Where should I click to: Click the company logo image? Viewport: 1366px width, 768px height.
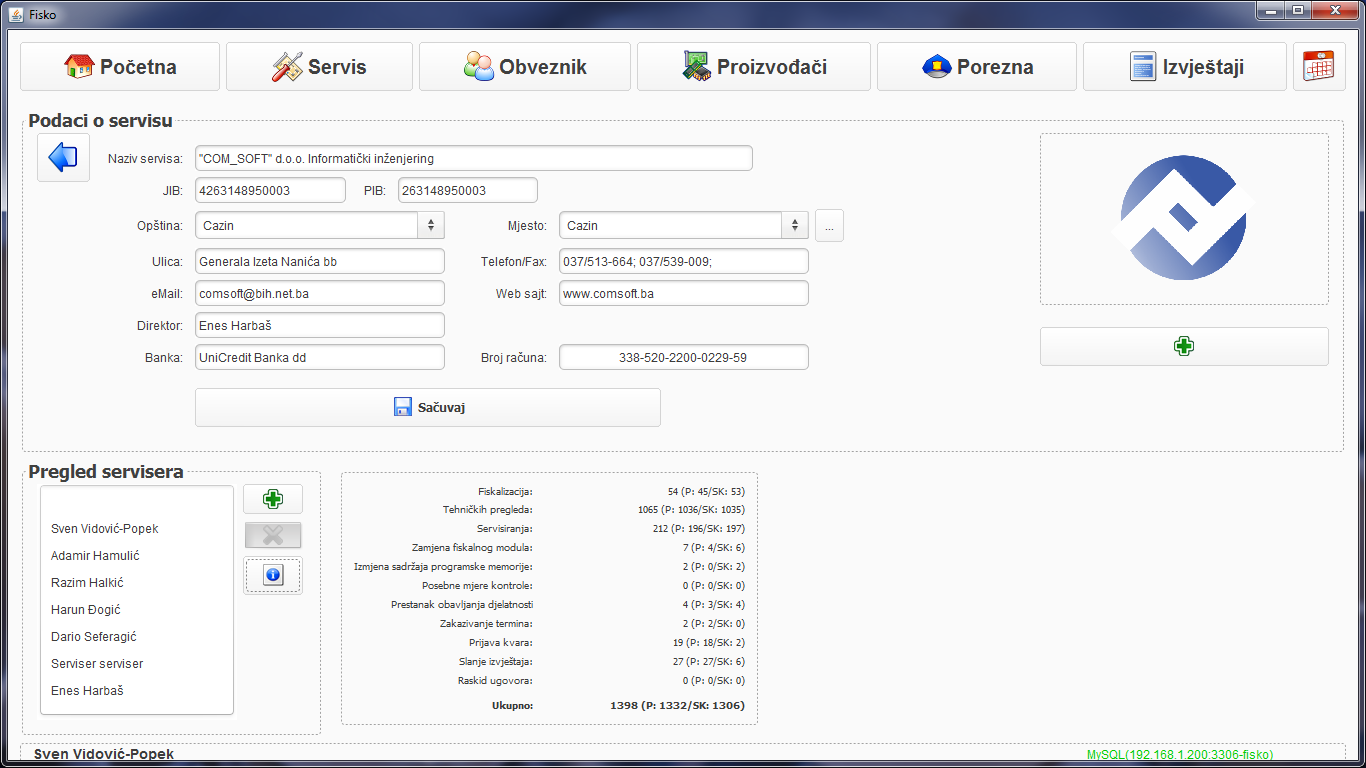[1184, 218]
